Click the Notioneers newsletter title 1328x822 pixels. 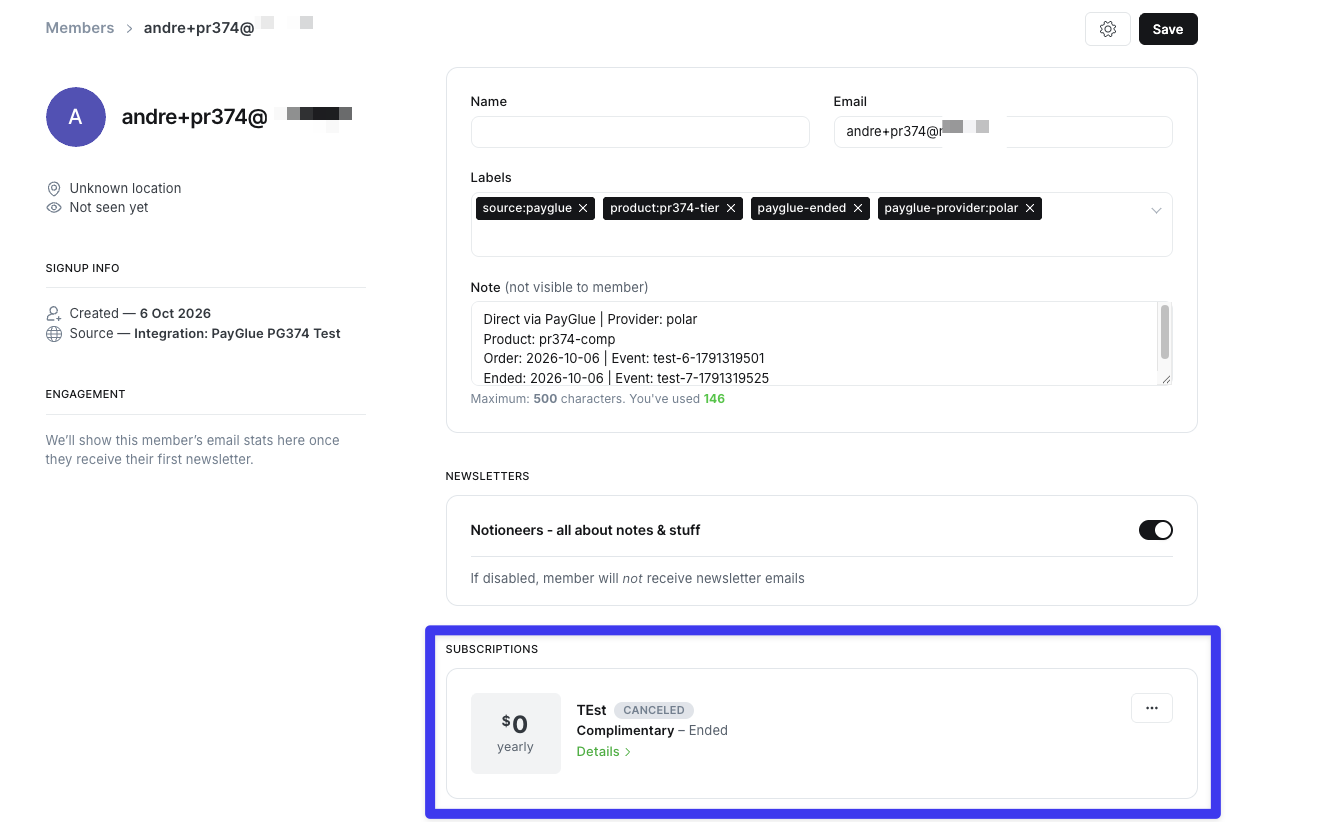[x=585, y=530]
